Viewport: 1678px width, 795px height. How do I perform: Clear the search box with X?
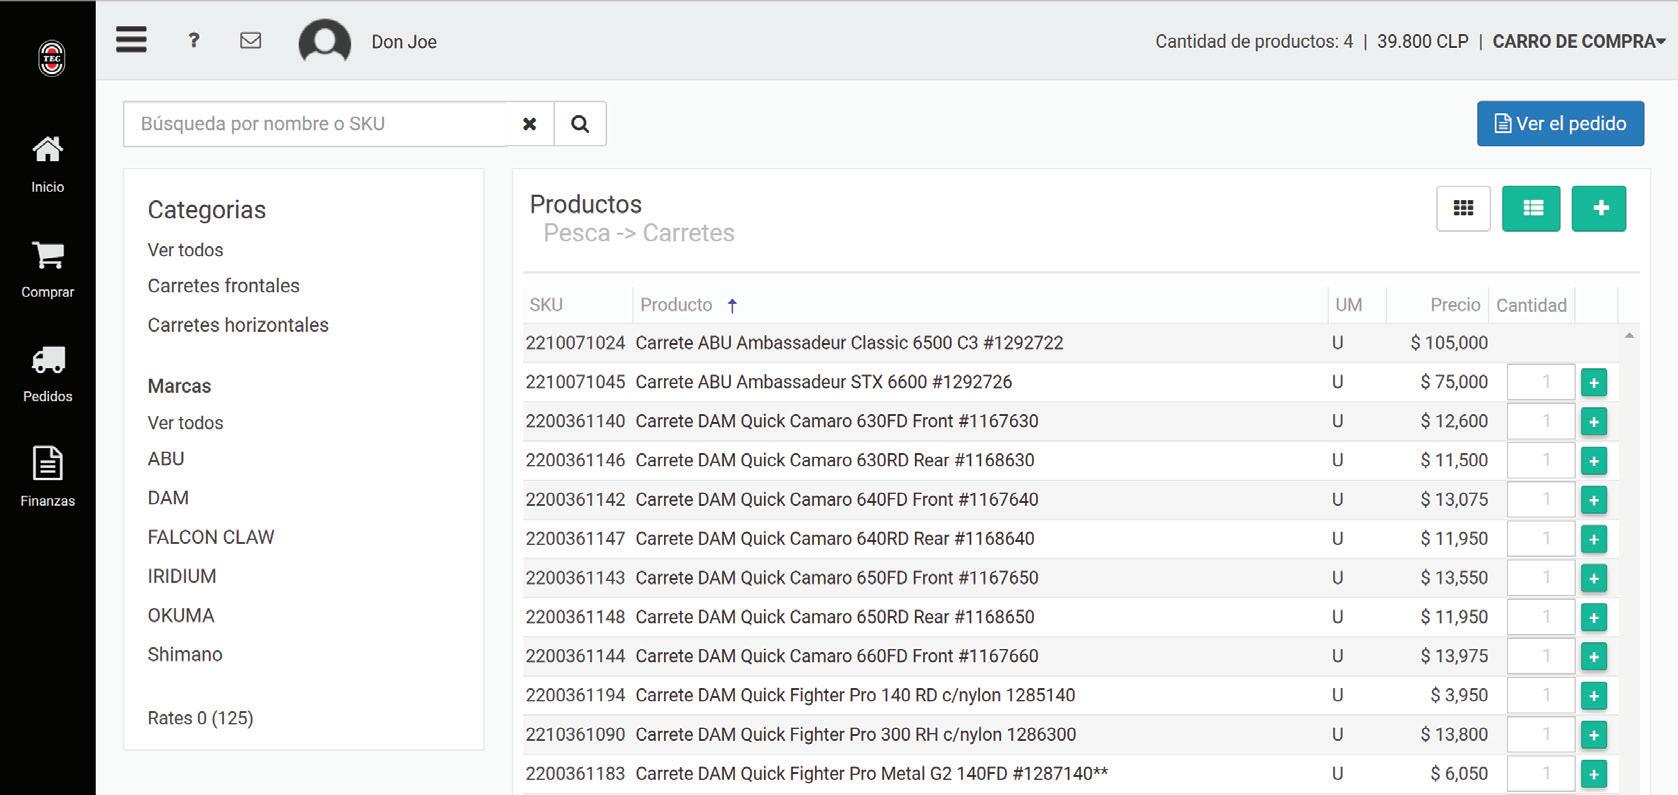pyautogui.click(x=530, y=124)
